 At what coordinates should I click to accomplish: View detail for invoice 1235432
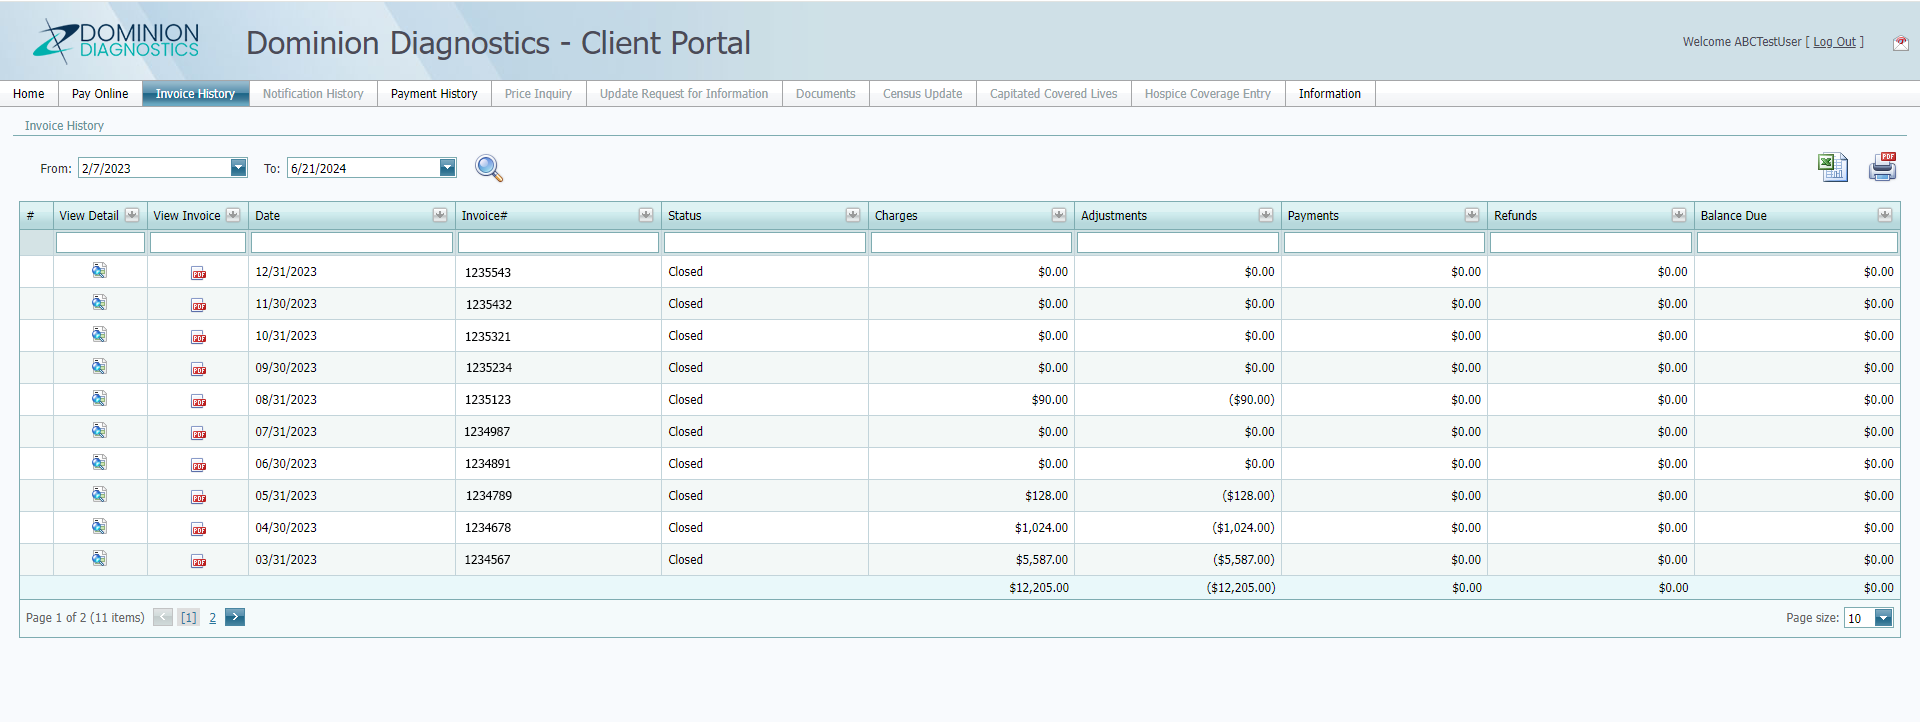(x=99, y=303)
